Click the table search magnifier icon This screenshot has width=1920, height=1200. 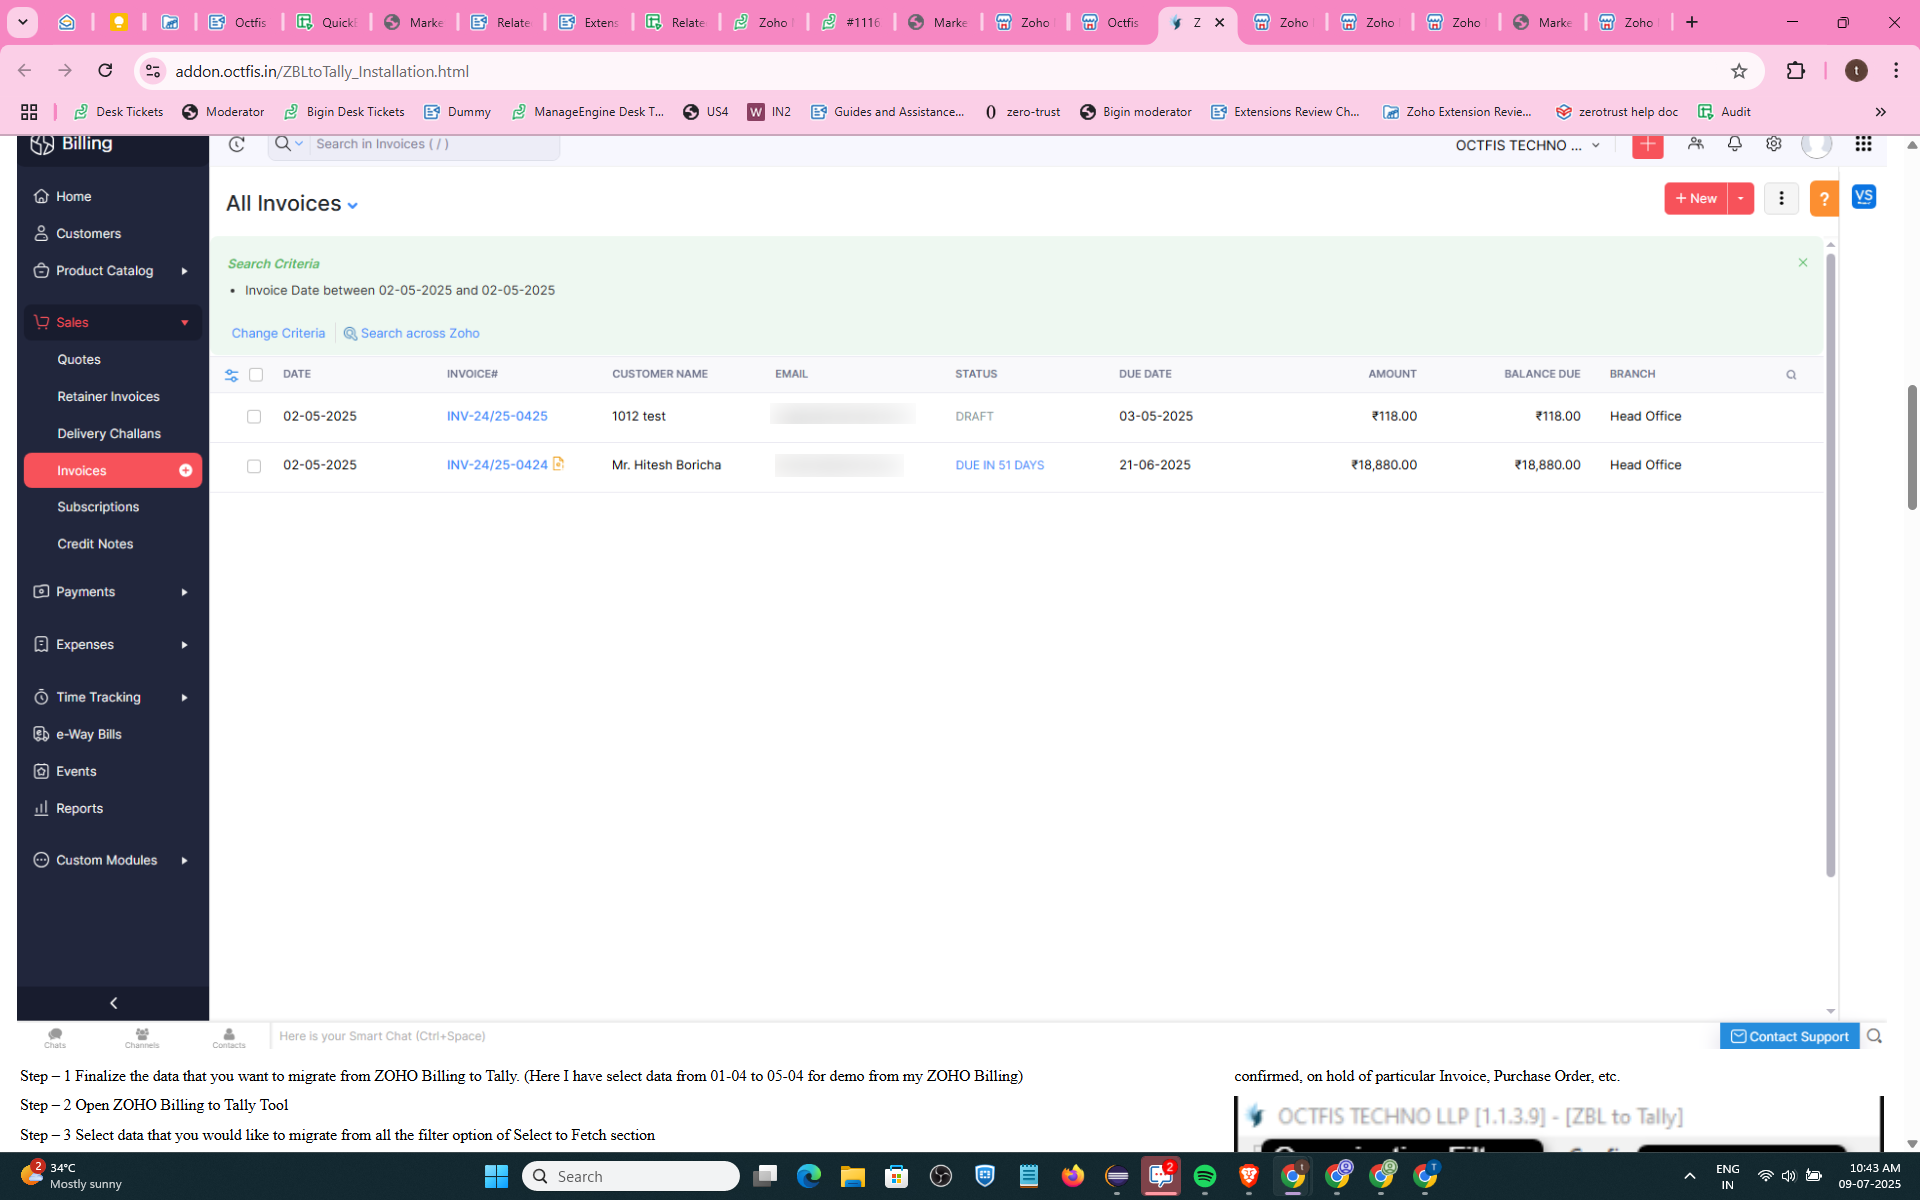click(x=1791, y=375)
